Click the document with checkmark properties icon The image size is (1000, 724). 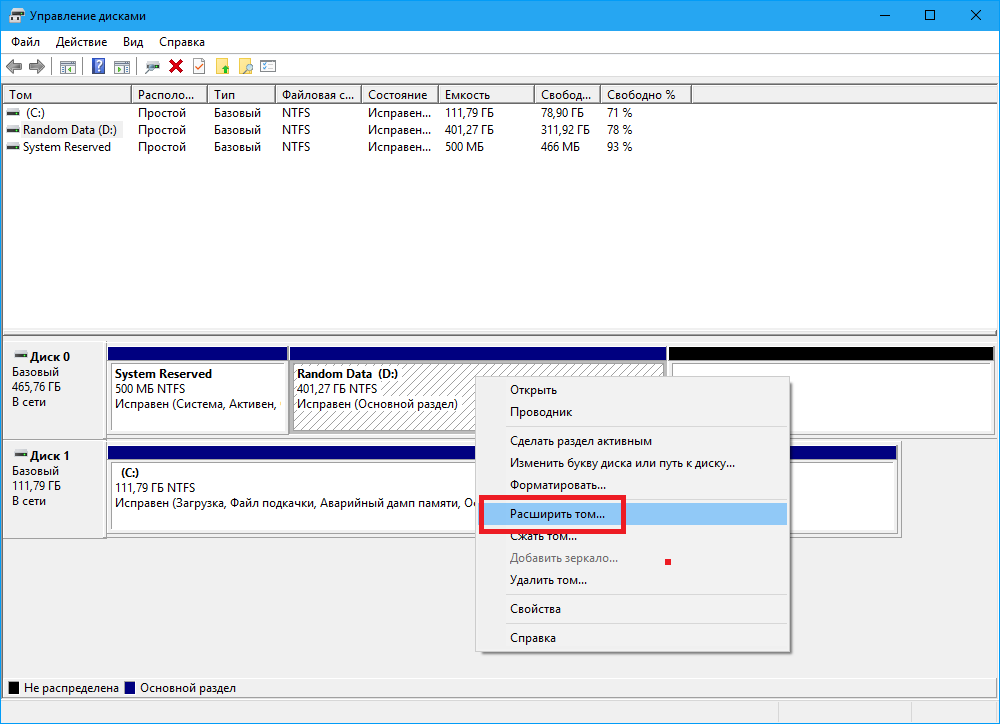click(x=199, y=66)
